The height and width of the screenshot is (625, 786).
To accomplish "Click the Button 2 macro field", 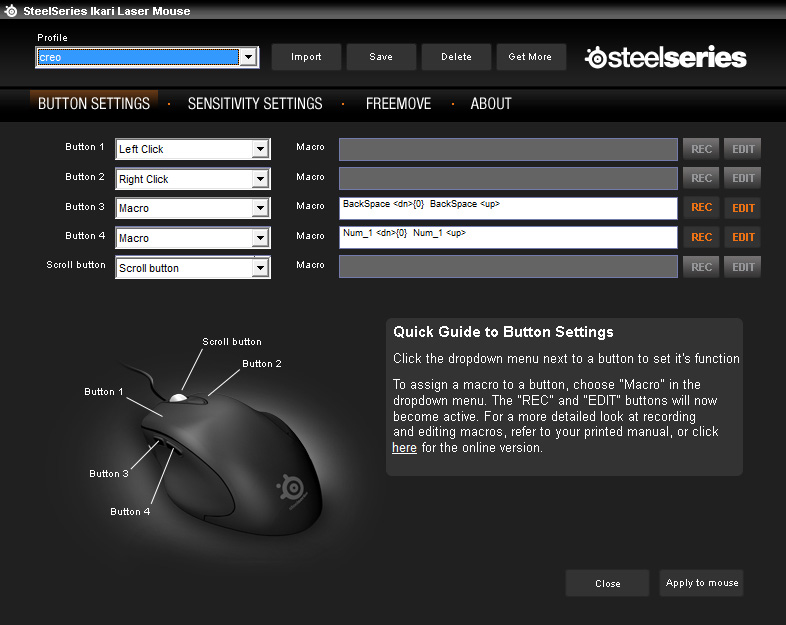I will [x=508, y=178].
